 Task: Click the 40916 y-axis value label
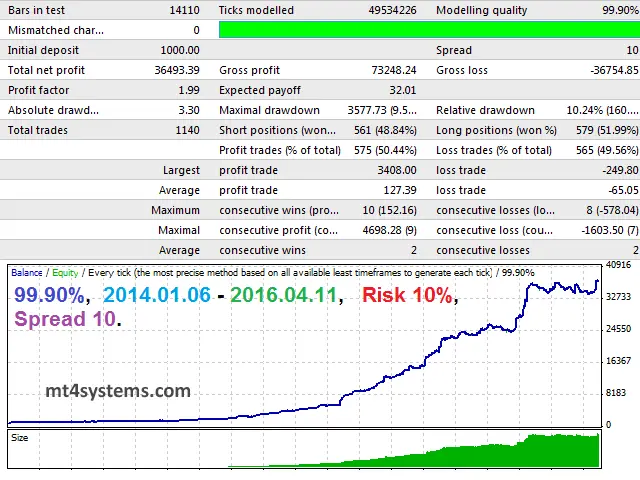pyautogui.click(x=620, y=265)
